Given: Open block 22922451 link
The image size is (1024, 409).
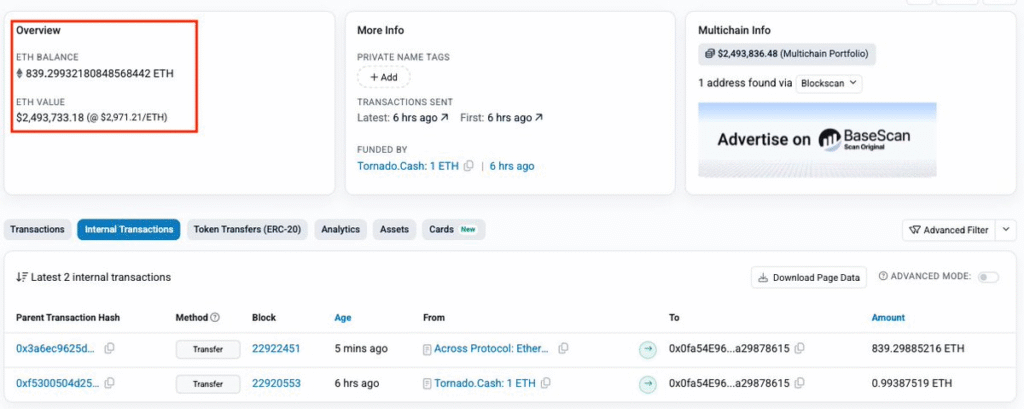Looking at the screenshot, I should [276, 349].
